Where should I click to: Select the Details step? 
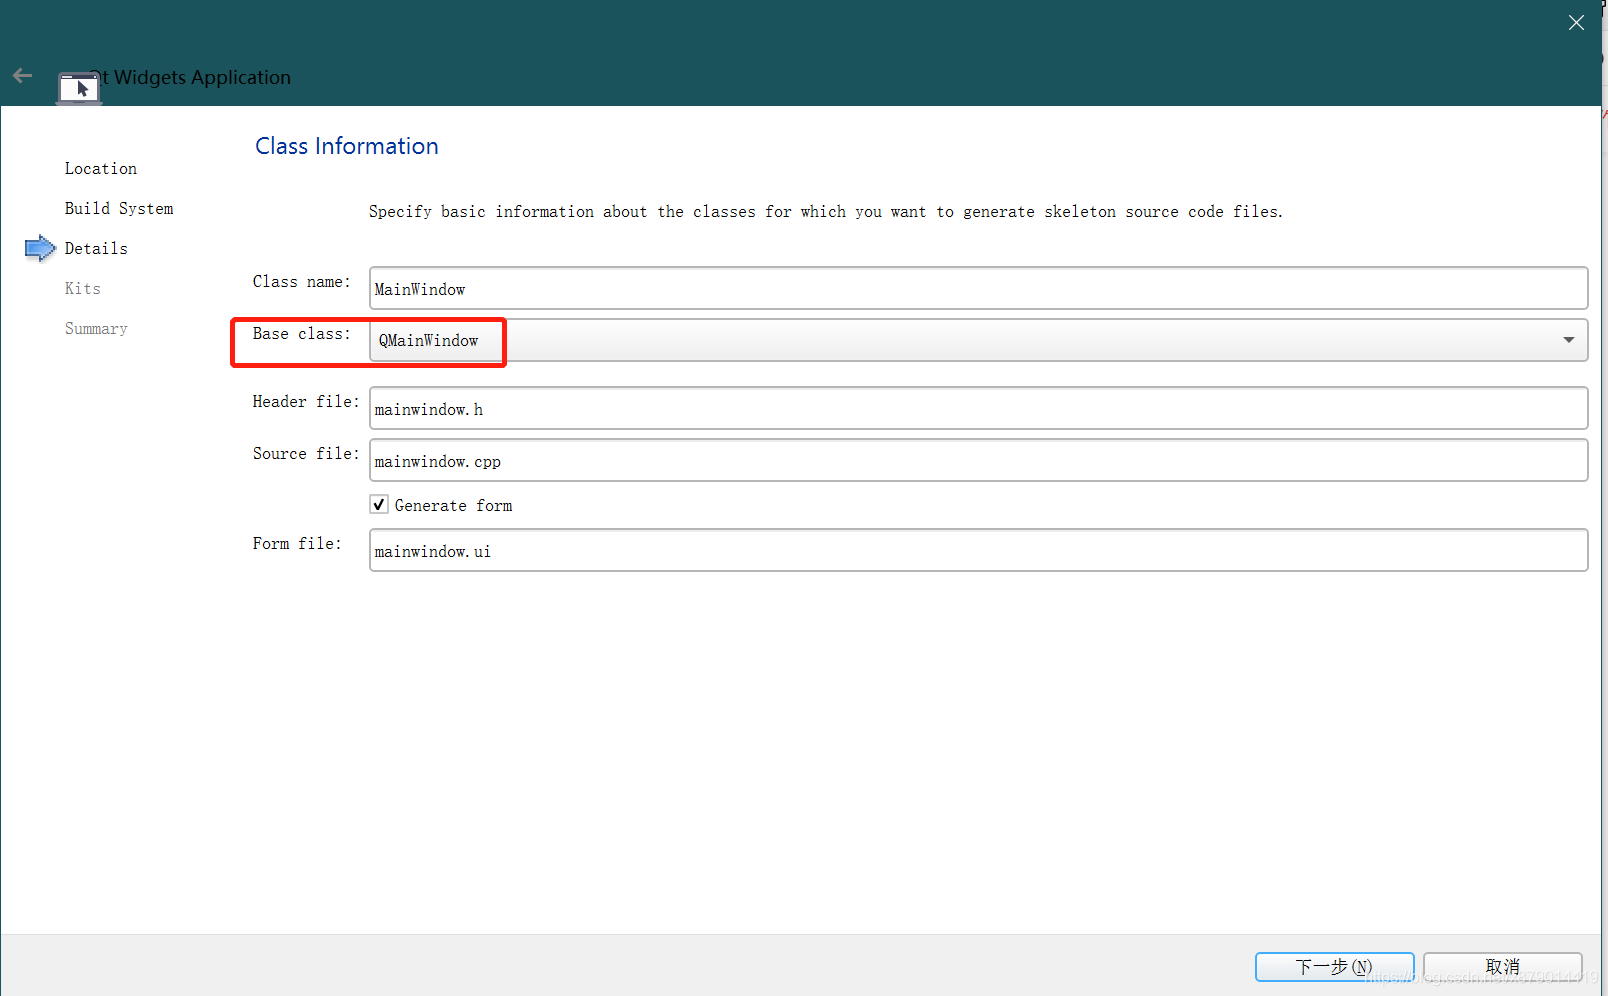pyautogui.click(x=96, y=248)
